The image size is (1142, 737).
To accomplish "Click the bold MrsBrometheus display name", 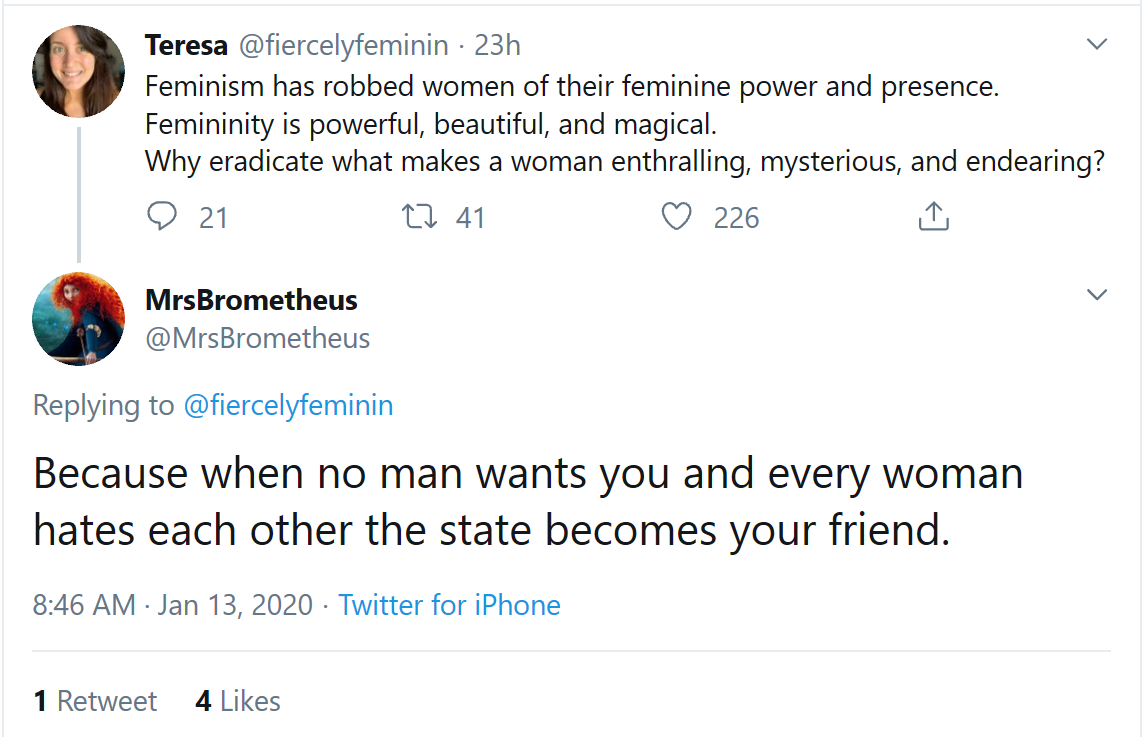I will tap(251, 299).
